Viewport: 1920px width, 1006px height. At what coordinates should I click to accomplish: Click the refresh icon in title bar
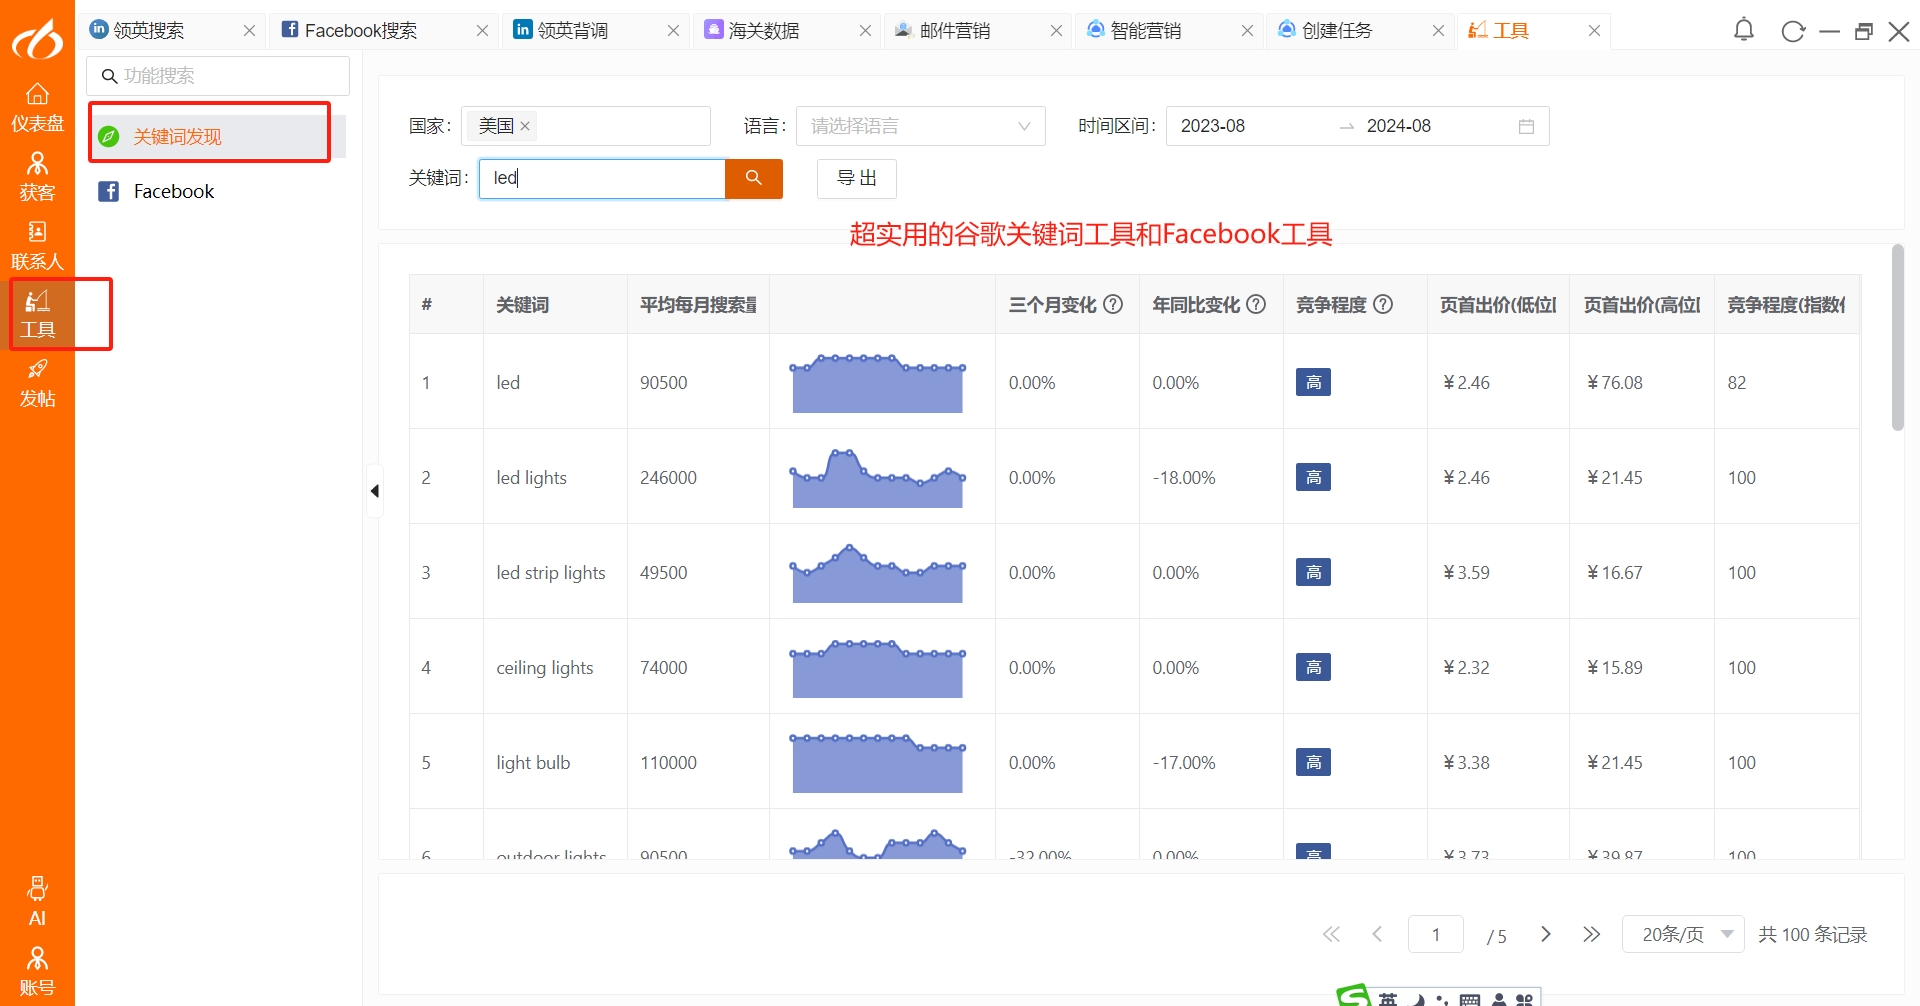click(1793, 31)
